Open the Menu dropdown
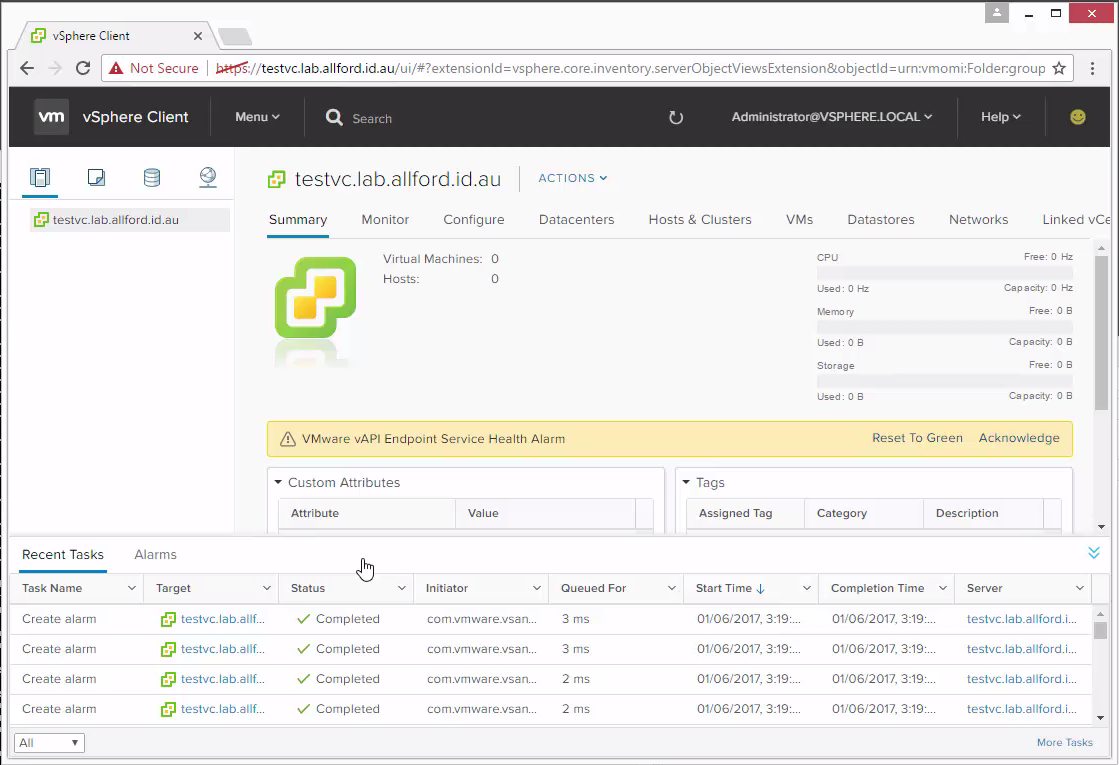The height and width of the screenshot is (765, 1119). click(257, 116)
